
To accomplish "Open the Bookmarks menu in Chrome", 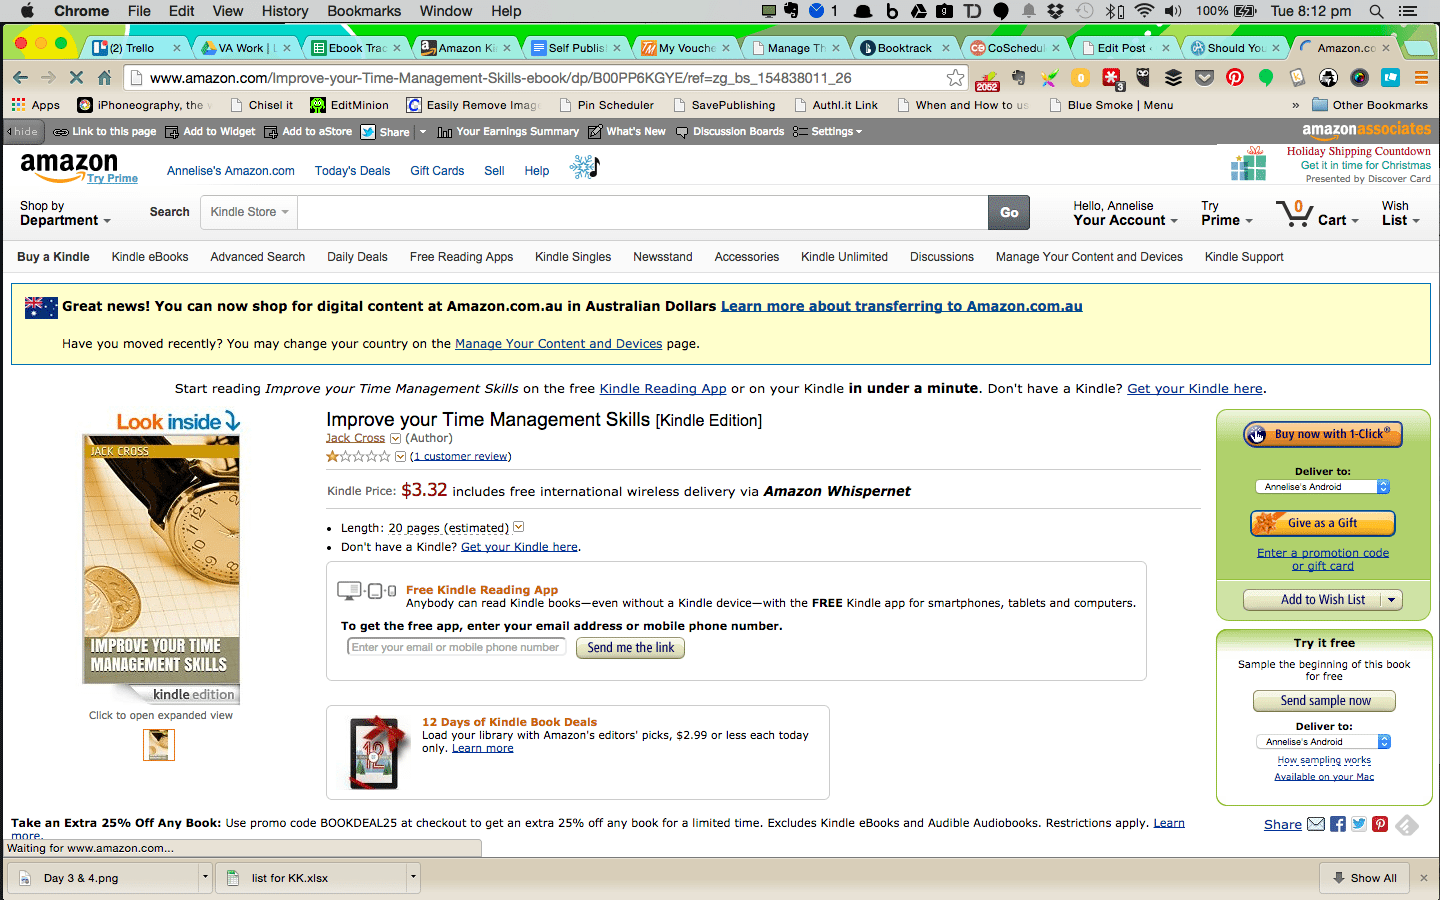I will pyautogui.click(x=364, y=11).
